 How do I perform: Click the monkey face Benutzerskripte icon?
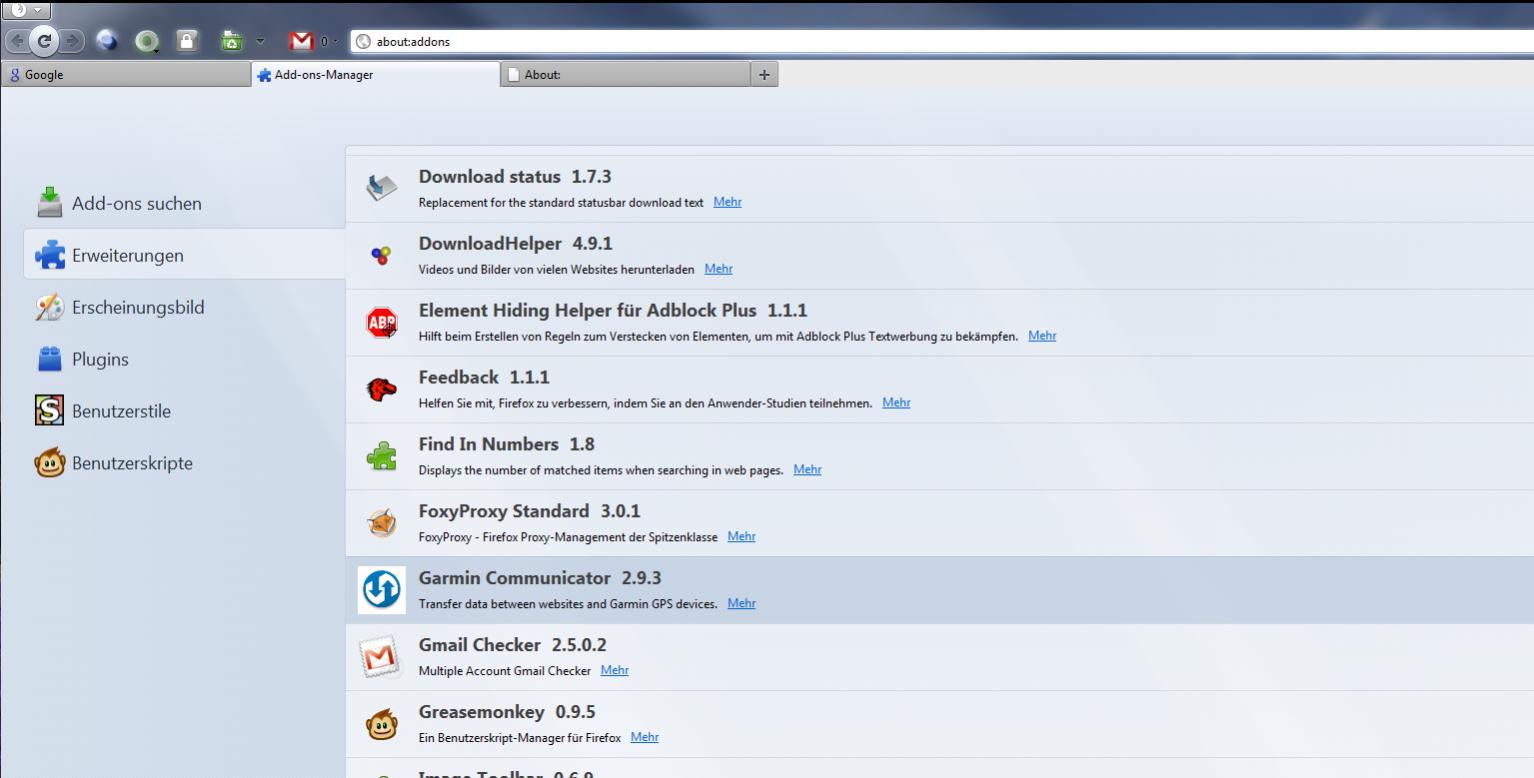50,463
